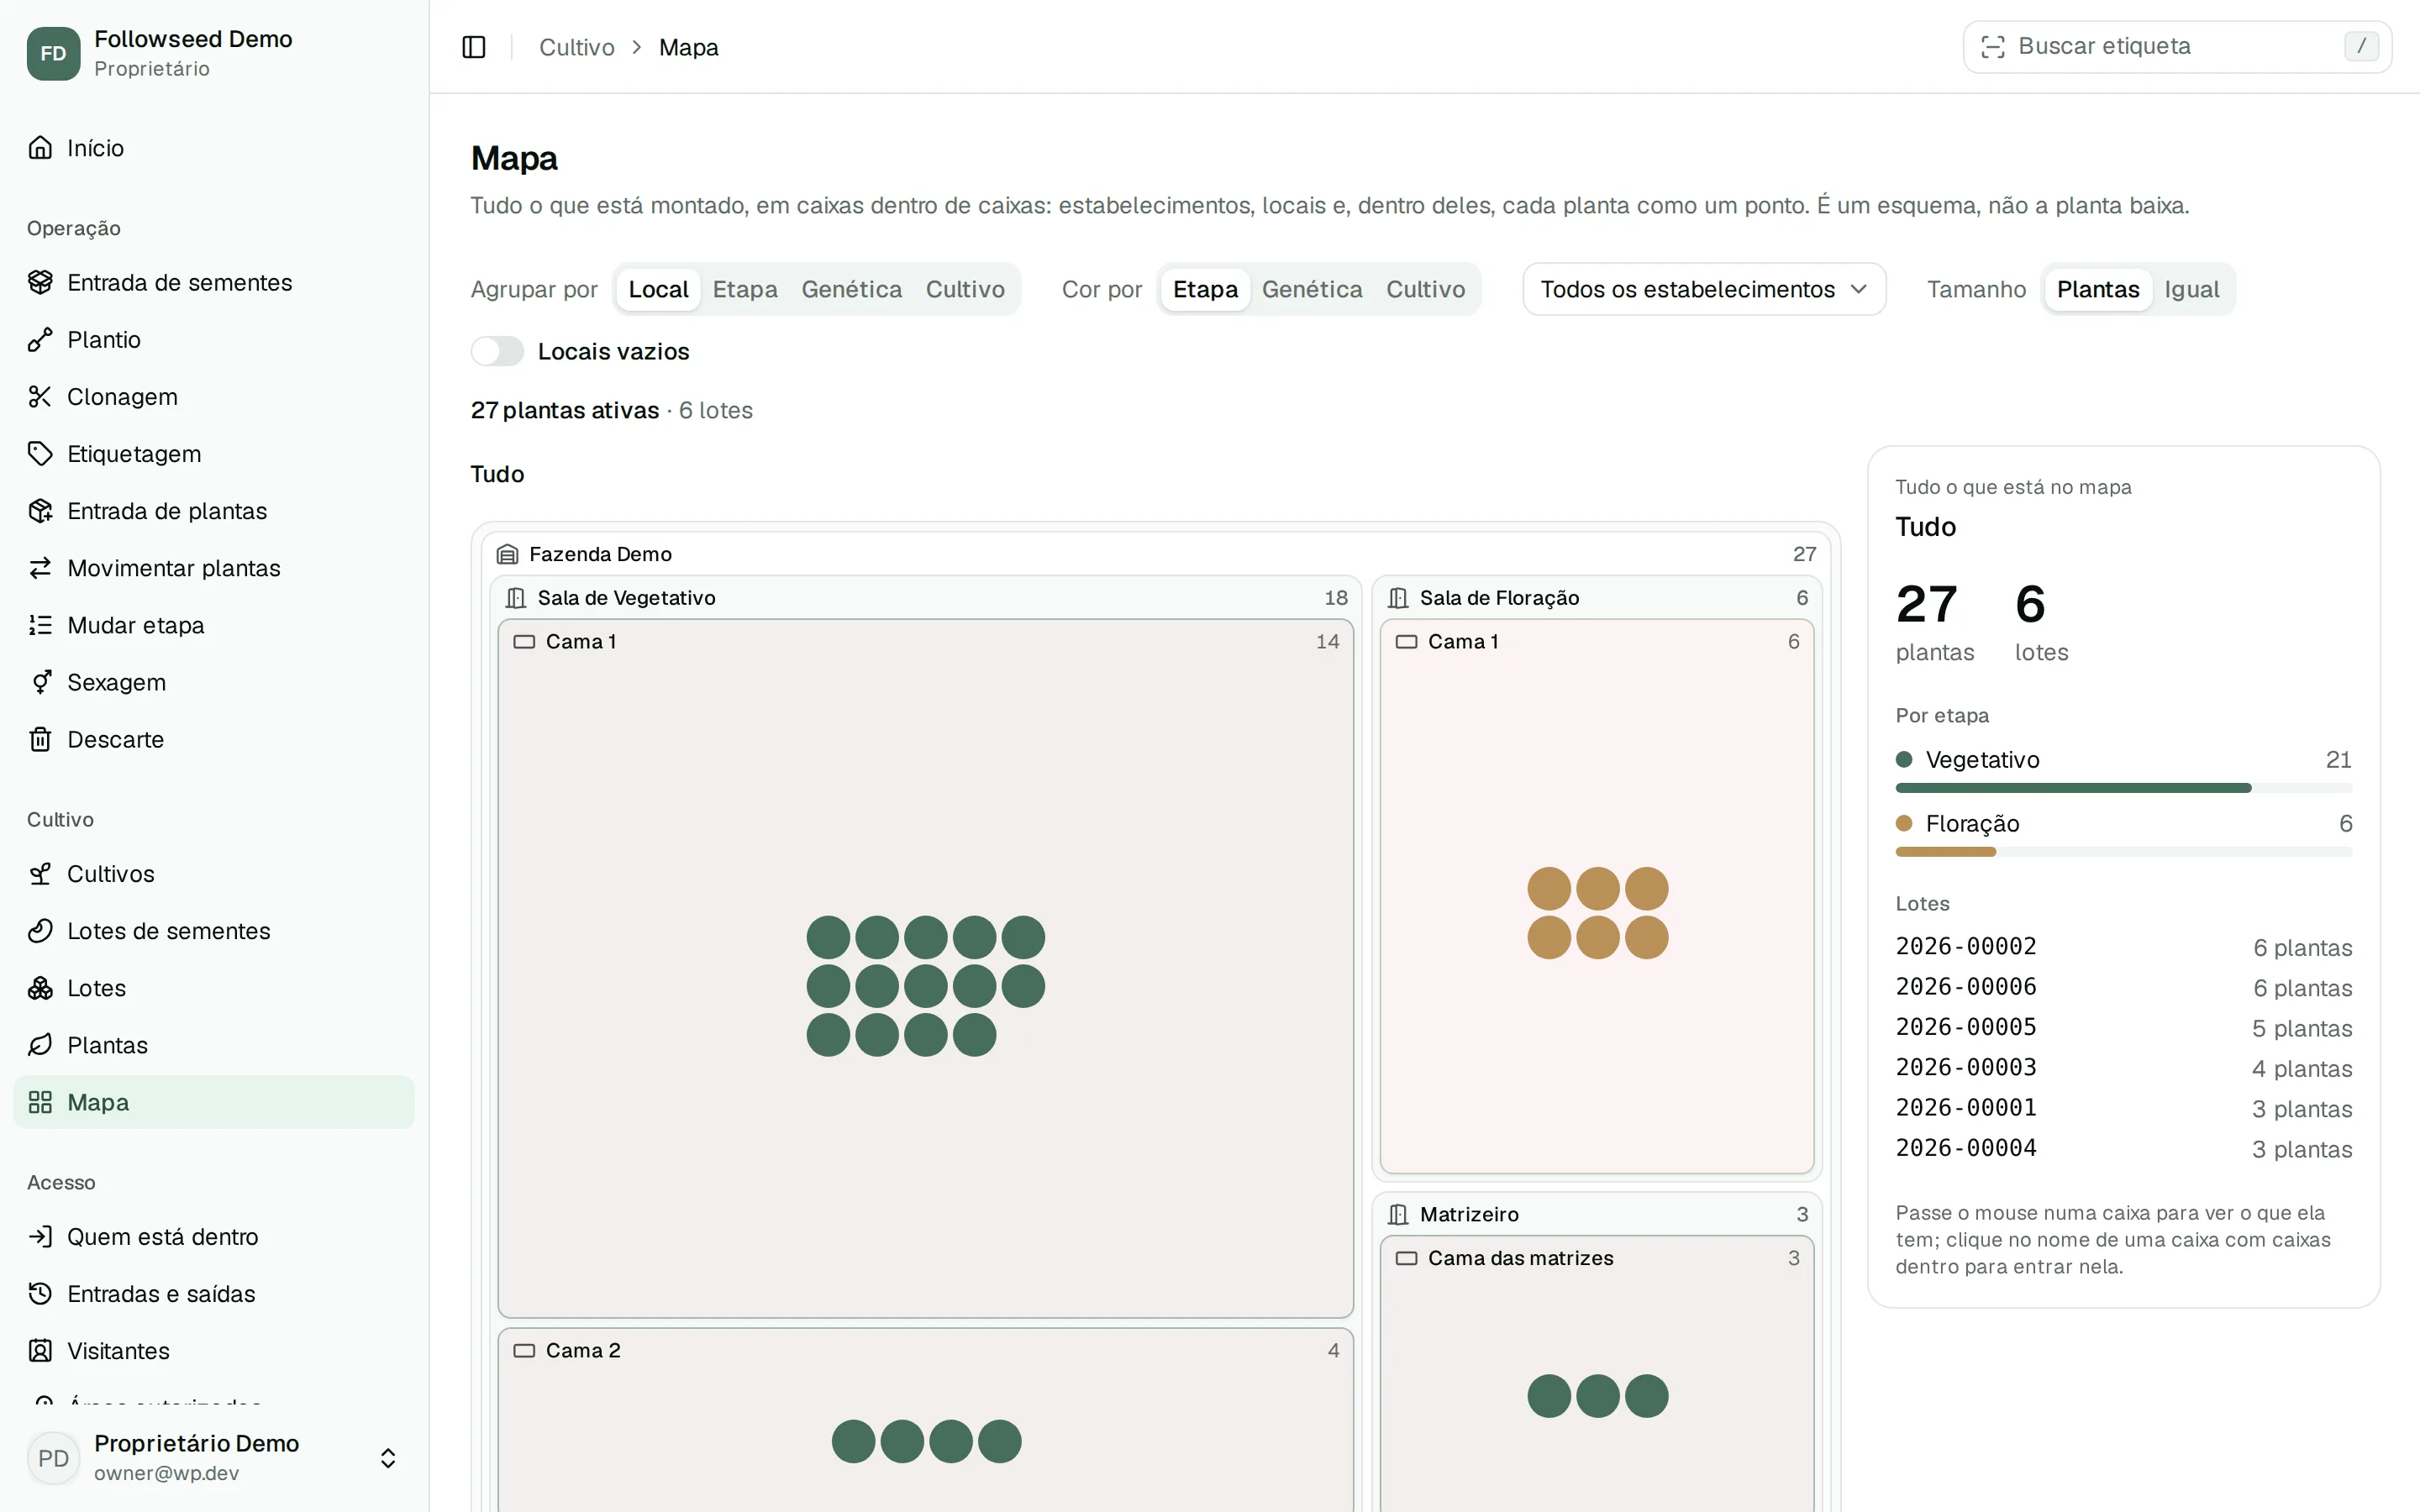Enter Sala de Vegetativo box
2420x1512 pixels.
pyautogui.click(x=626, y=598)
